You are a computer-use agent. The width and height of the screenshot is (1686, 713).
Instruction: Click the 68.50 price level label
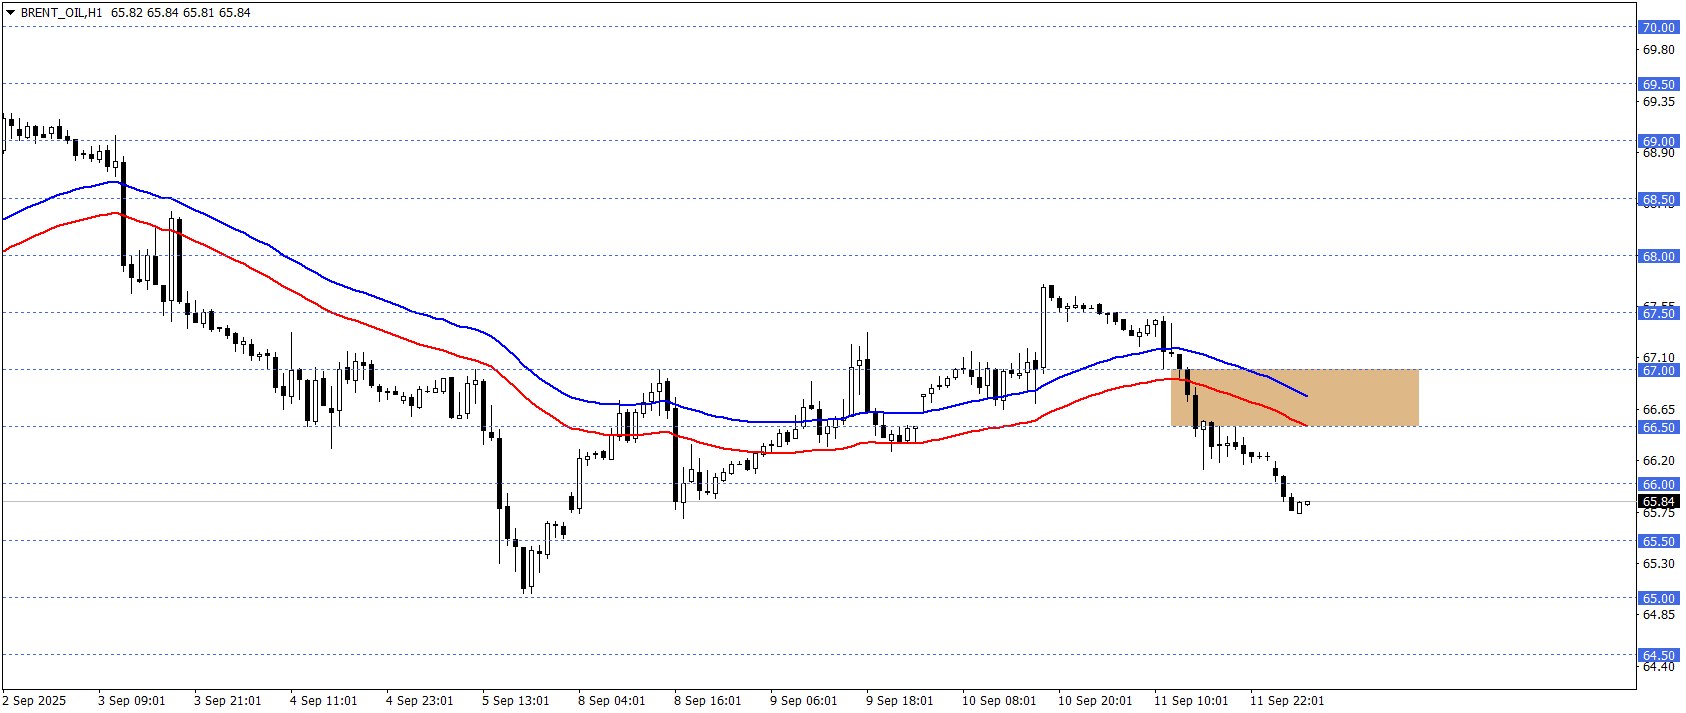(1658, 199)
